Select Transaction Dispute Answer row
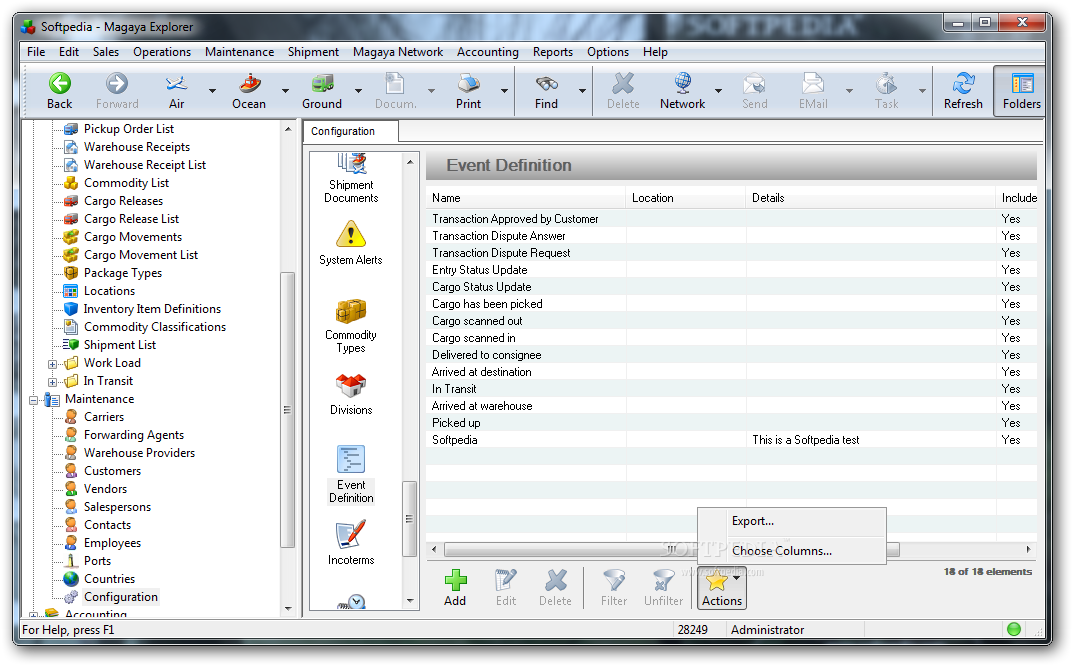 pyautogui.click(x=731, y=236)
